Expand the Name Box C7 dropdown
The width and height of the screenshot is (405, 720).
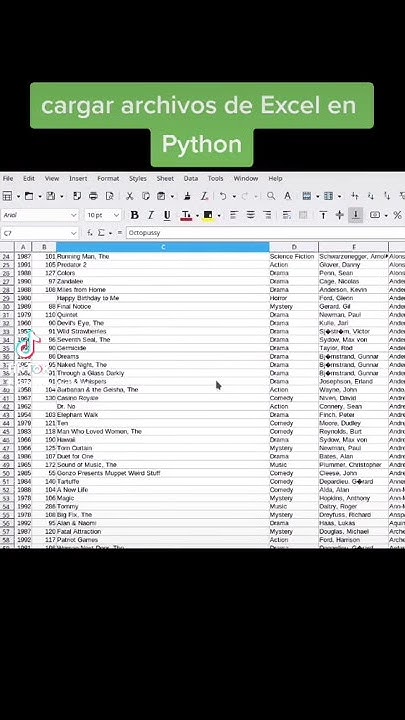74,233
